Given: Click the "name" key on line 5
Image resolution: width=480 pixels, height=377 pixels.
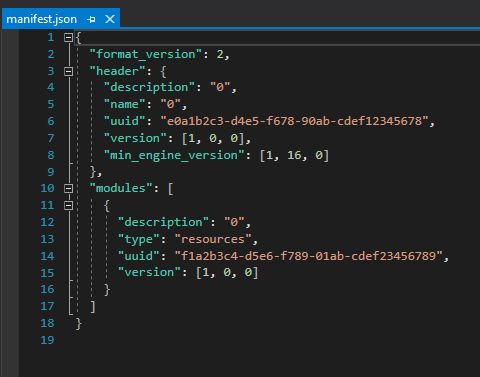Looking at the screenshot, I should click(x=125, y=104).
